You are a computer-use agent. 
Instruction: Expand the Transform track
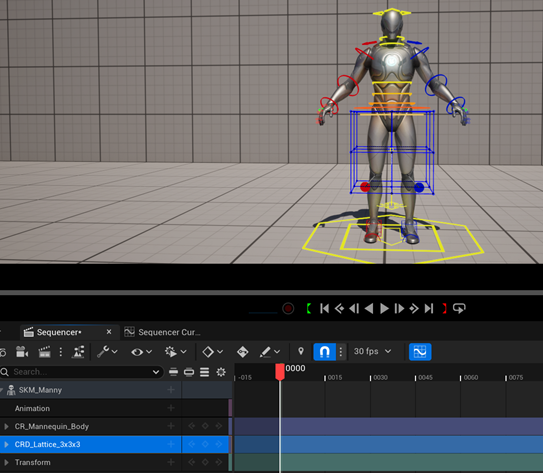point(6,462)
